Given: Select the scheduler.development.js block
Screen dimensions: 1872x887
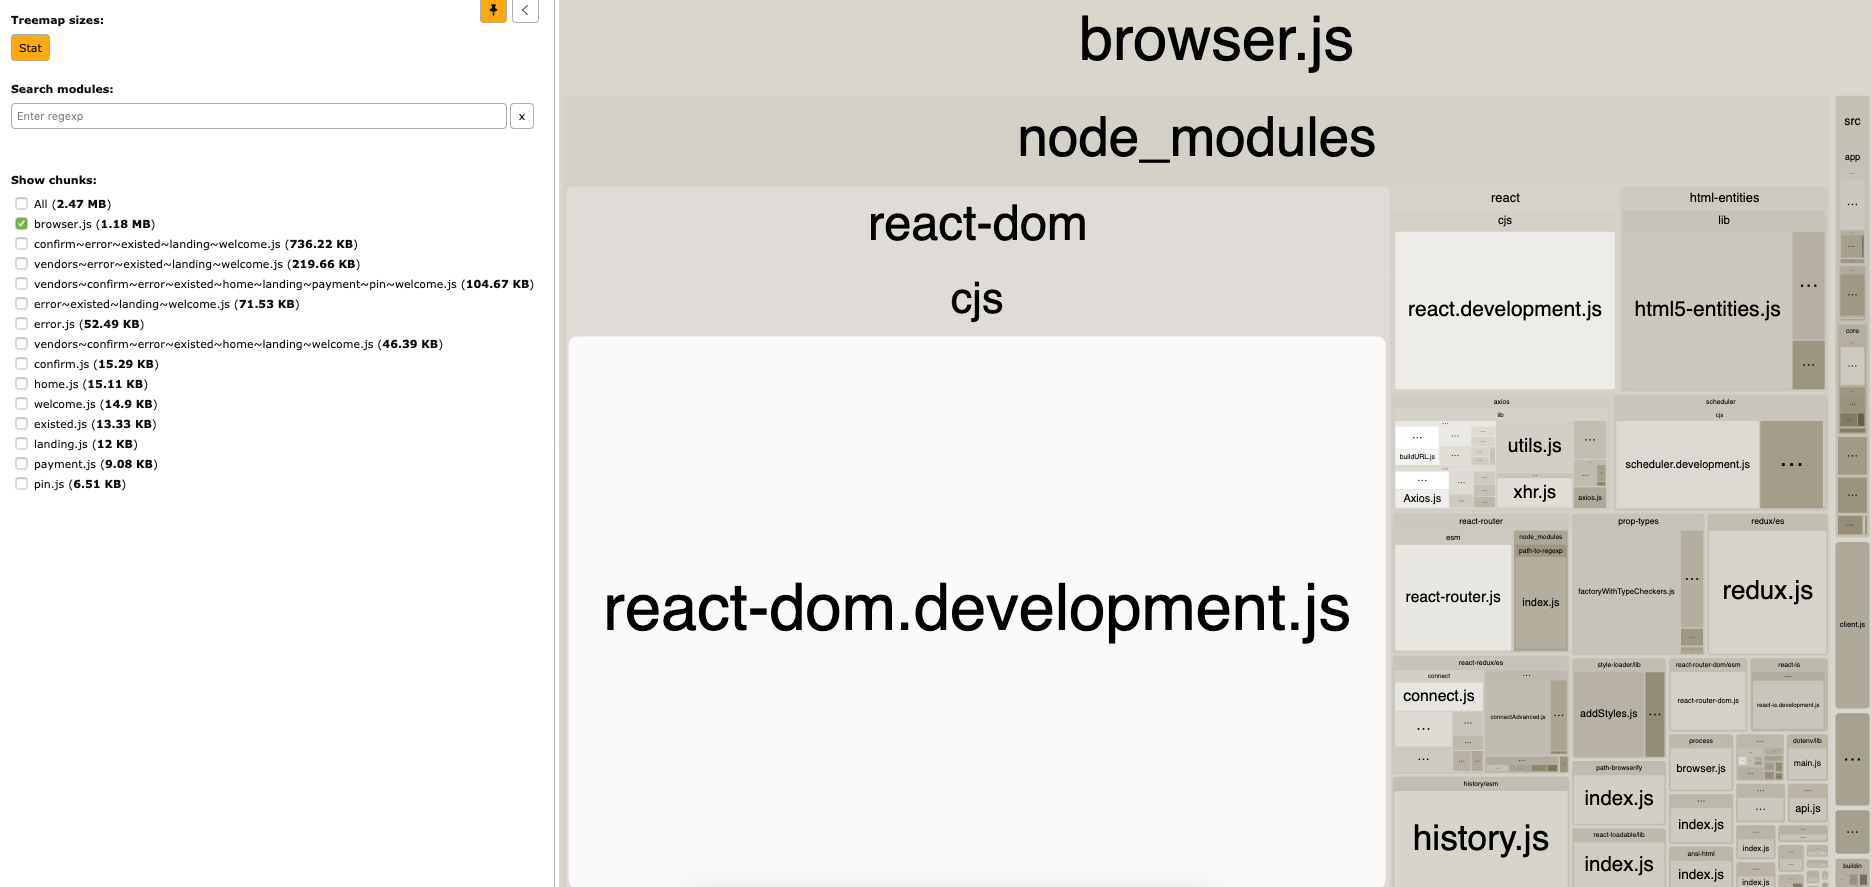Looking at the screenshot, I should [x=1687, y=465].
